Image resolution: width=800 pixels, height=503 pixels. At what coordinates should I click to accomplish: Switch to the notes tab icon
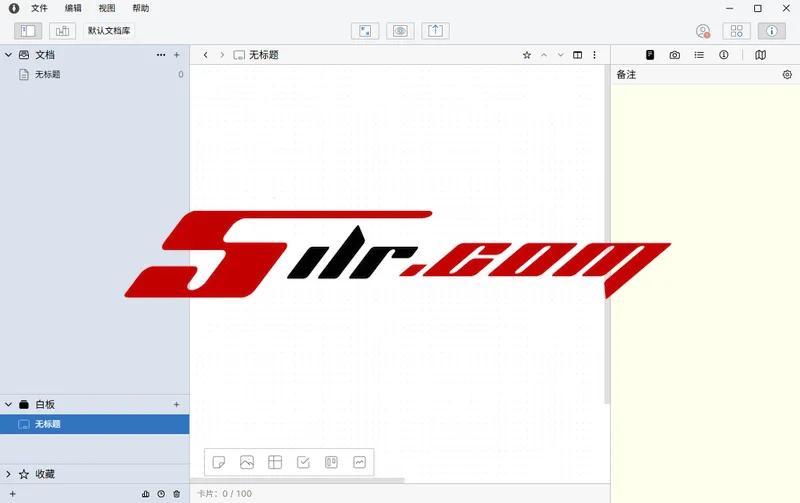pyautogui.click(x=650, y=55)
